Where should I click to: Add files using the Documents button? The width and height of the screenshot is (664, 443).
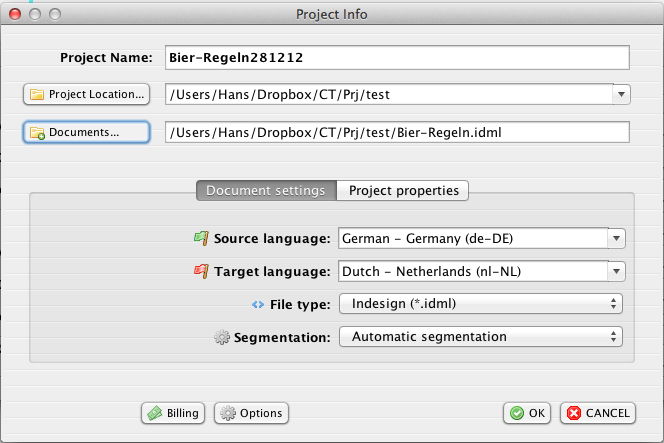point(86,132)
